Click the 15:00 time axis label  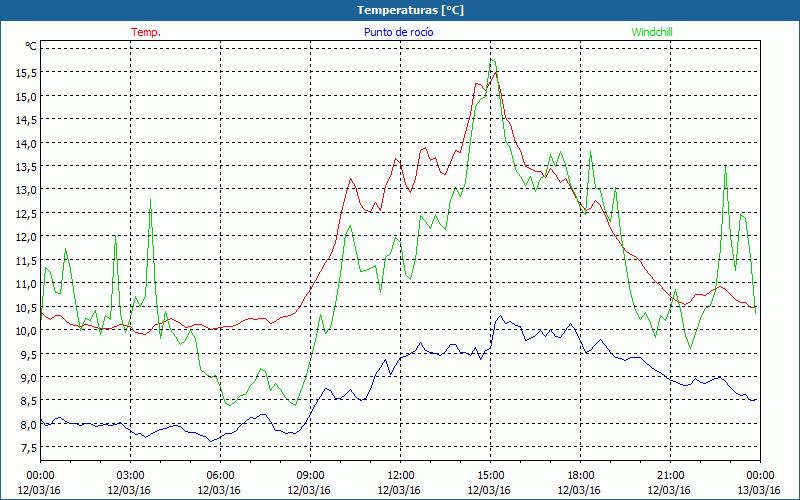pyautogui.click(x=490, y=476)
